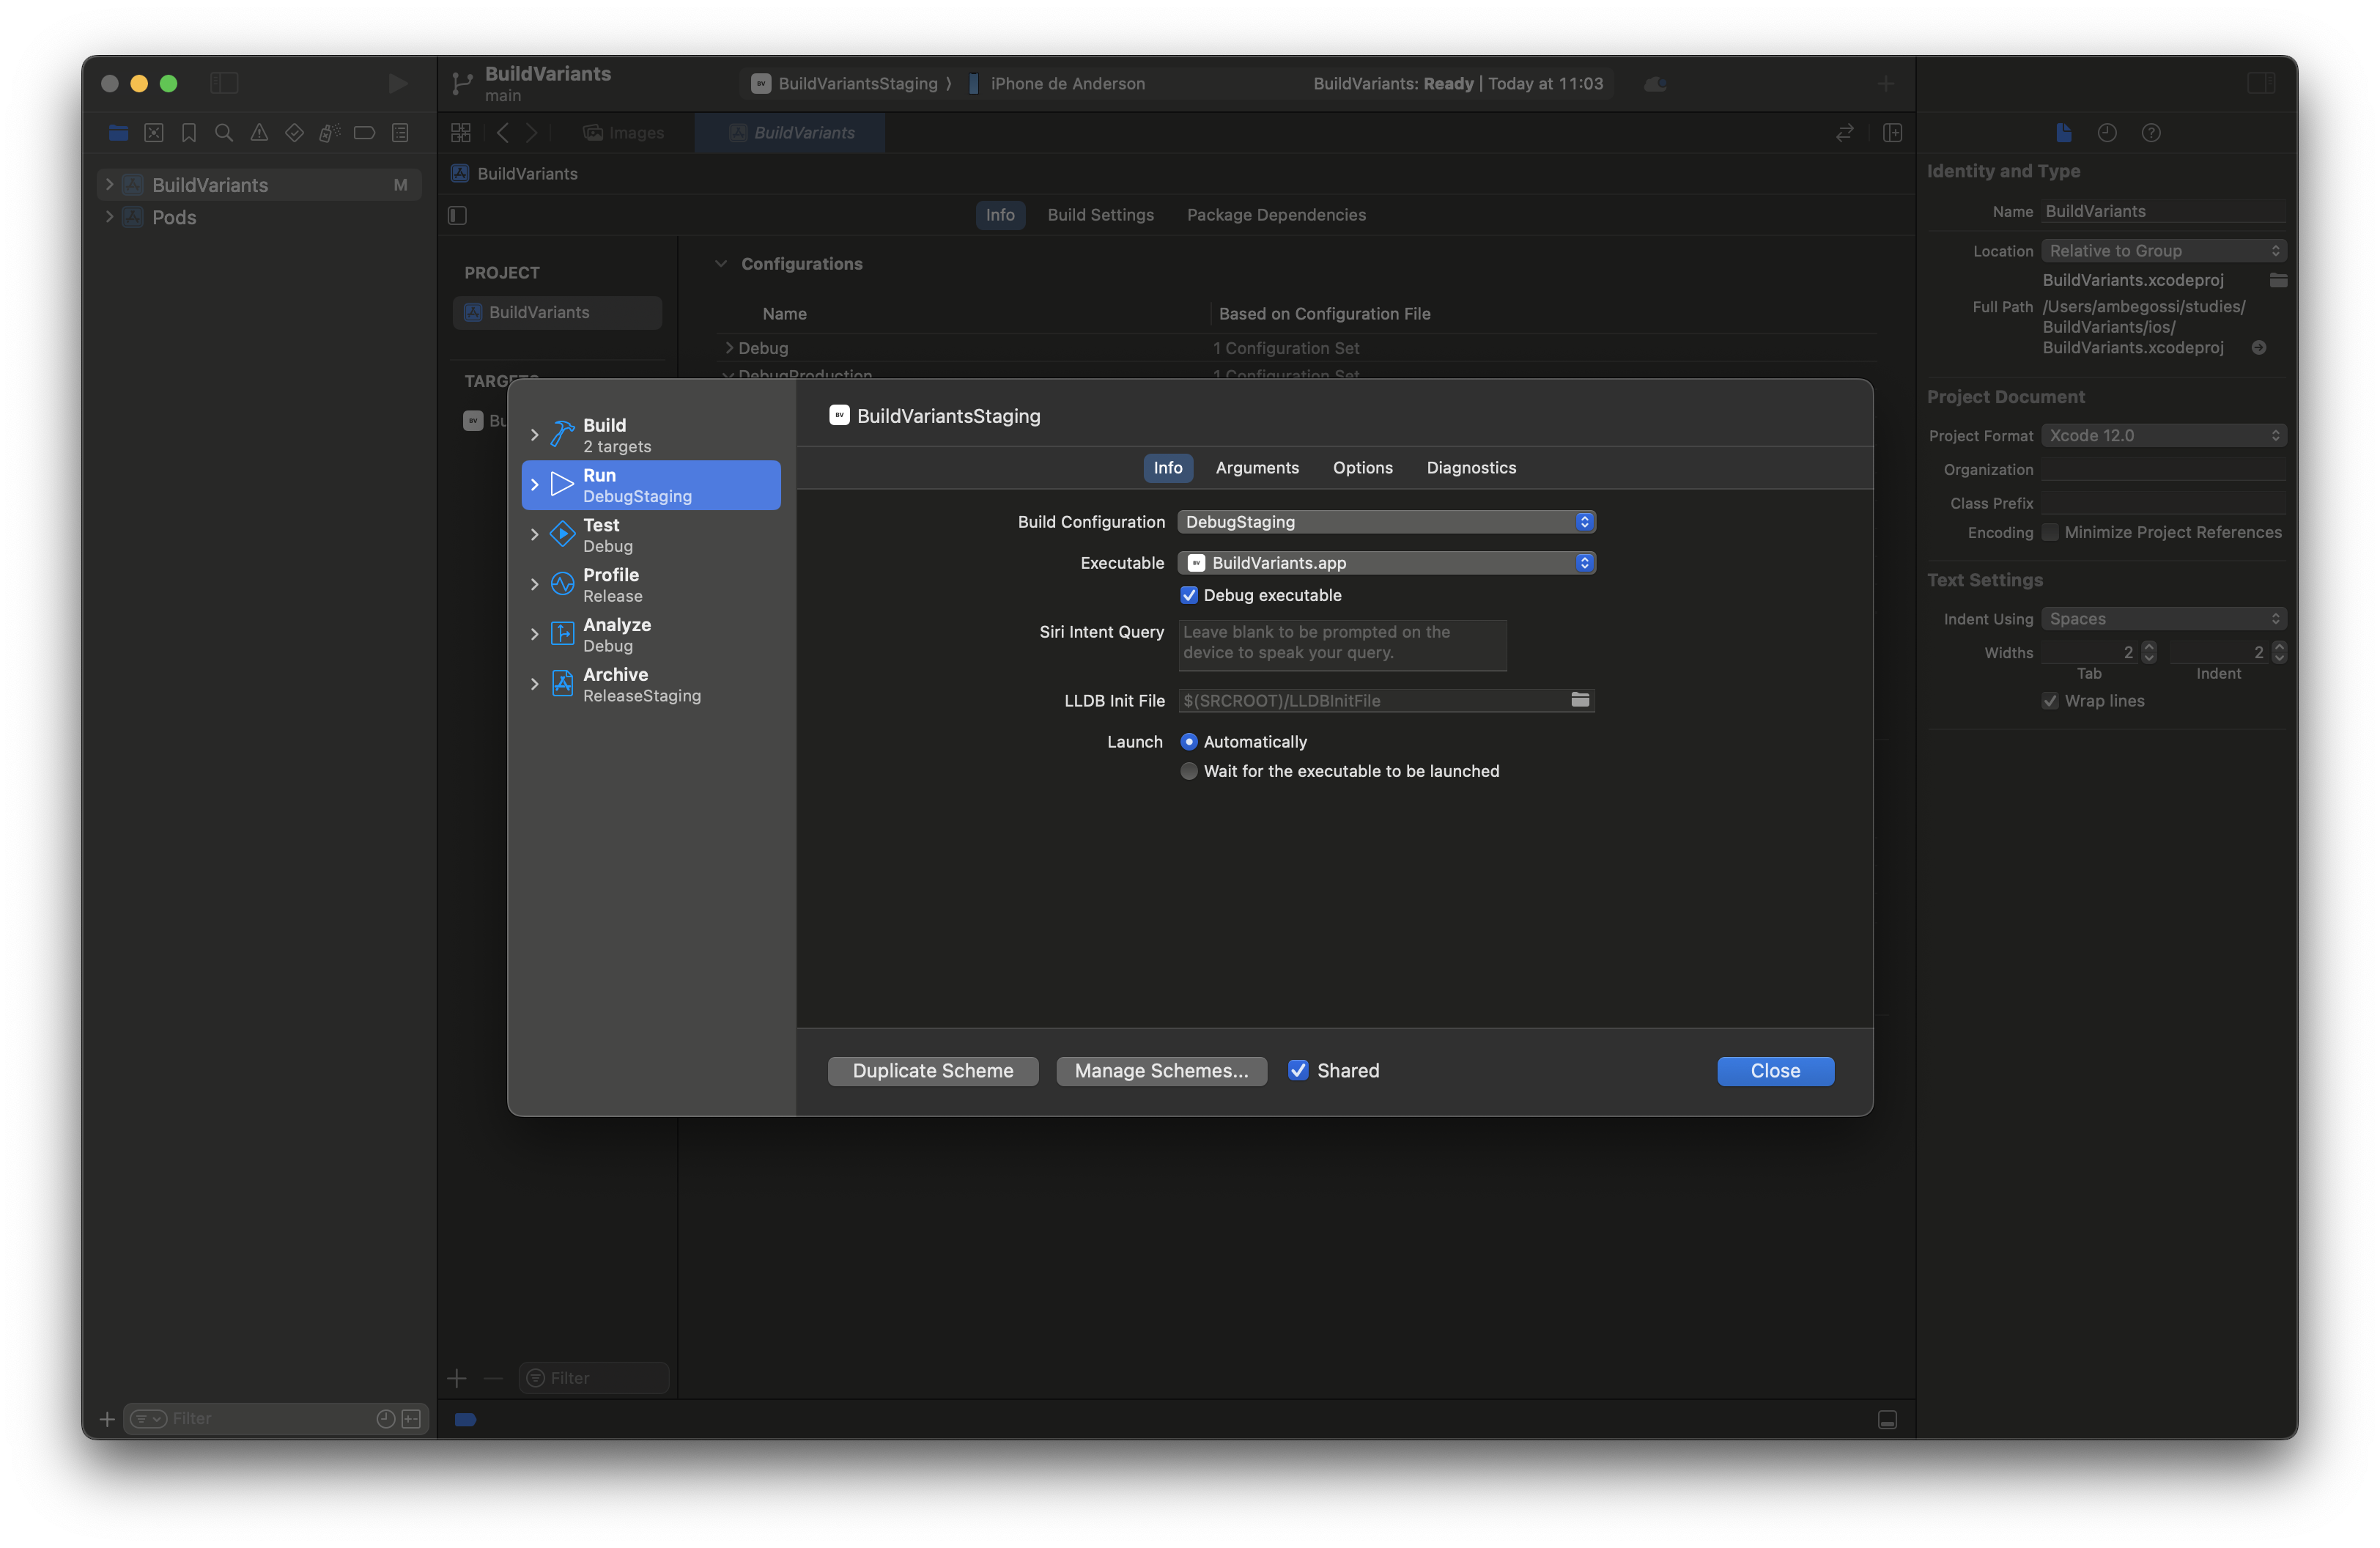Click the plus library button in toolbar
Screen dimensions: 2380x1548
[1885, 83]
